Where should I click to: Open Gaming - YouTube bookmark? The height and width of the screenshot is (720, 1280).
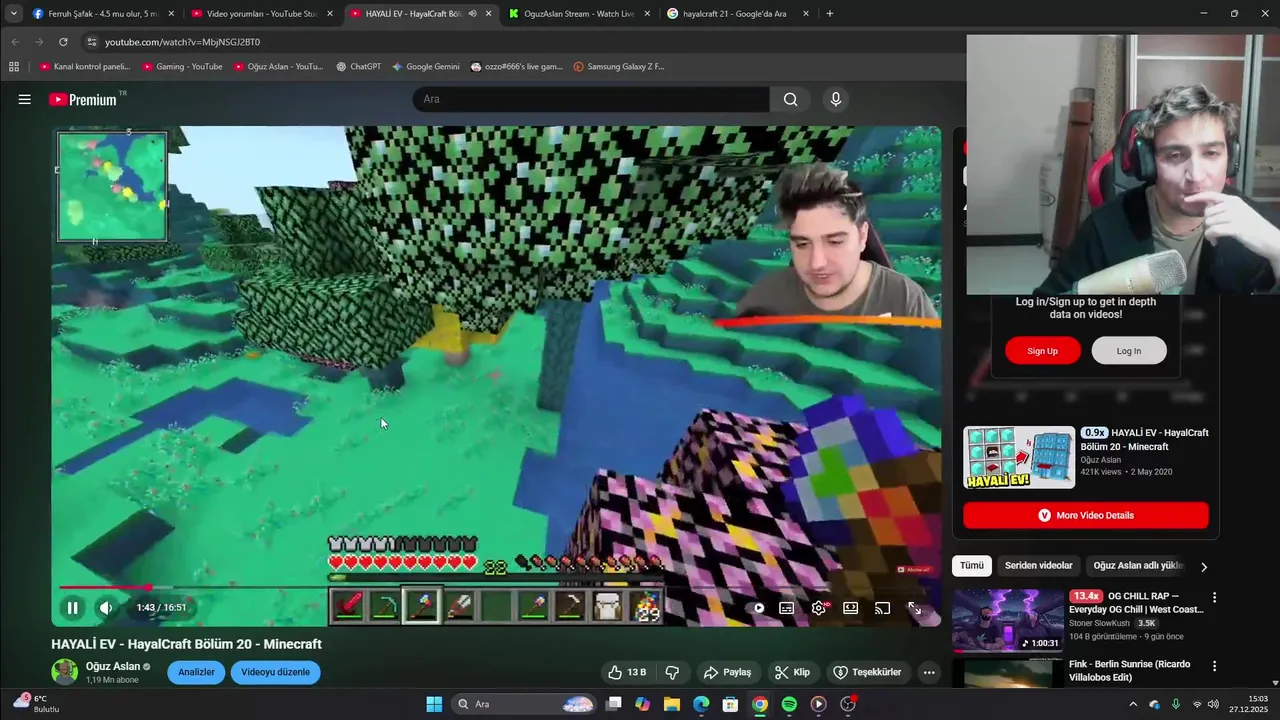click(183, 67)
